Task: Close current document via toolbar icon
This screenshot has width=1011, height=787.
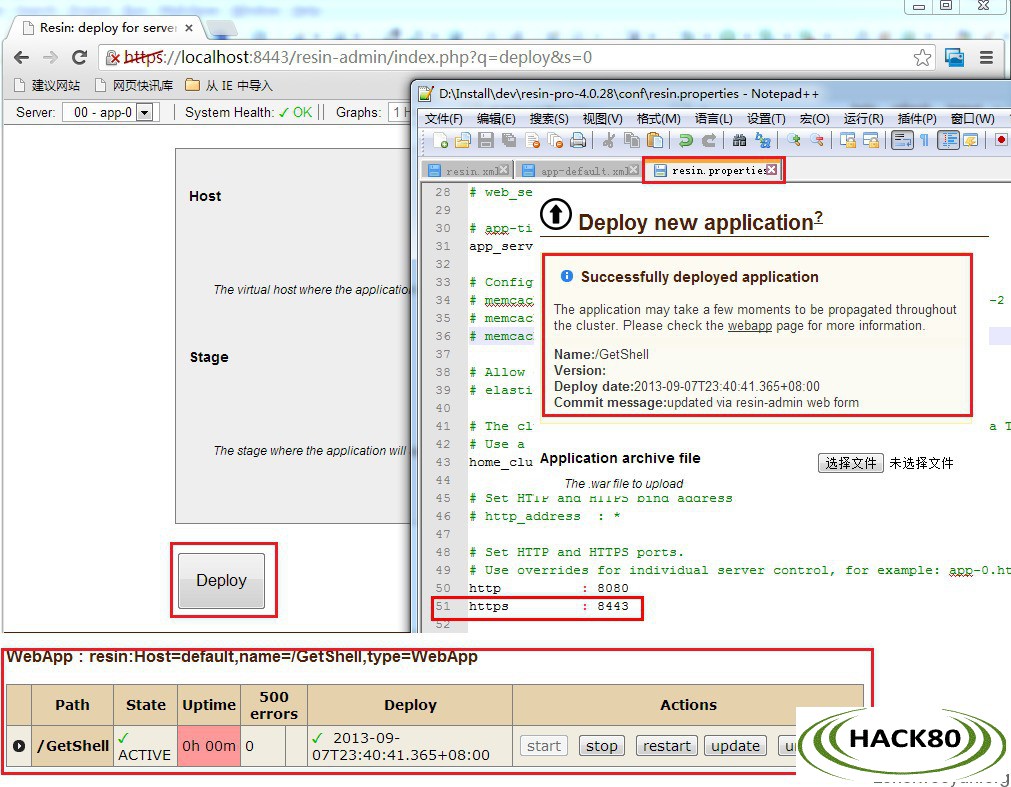Action: 533,140
